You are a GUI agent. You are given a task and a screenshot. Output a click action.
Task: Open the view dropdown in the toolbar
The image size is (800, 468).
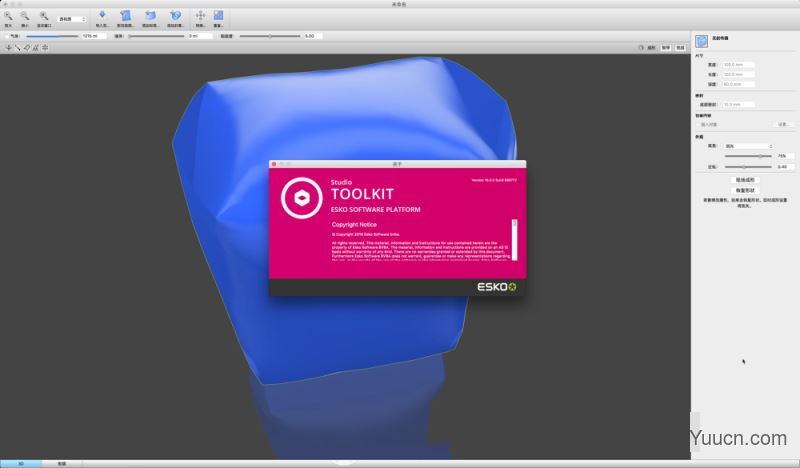tap(72, 19)
